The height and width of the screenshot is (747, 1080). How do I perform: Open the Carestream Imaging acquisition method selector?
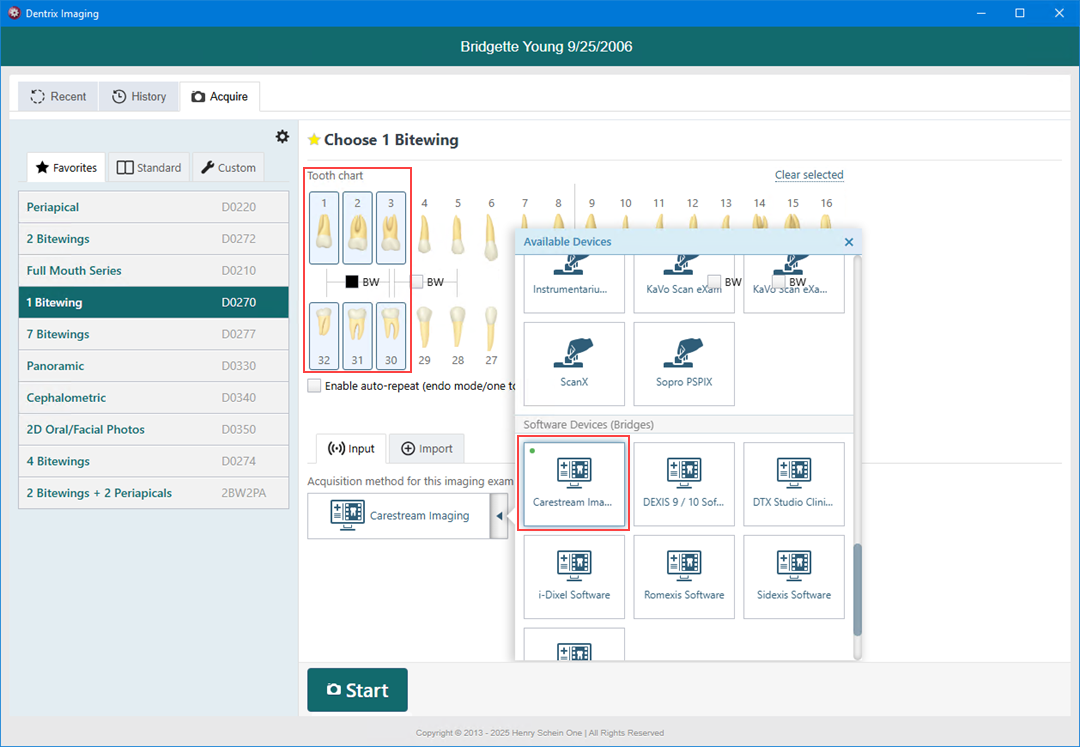tap(398, 516)
